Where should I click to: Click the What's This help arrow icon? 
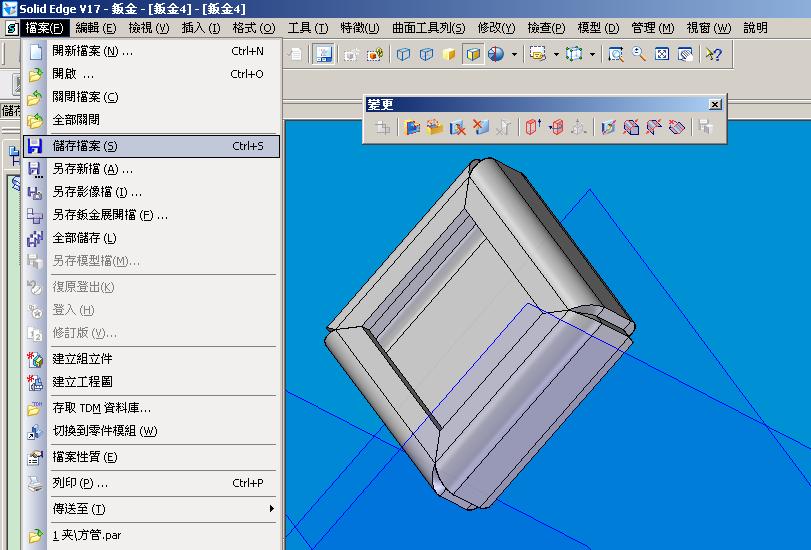(714, 54)
